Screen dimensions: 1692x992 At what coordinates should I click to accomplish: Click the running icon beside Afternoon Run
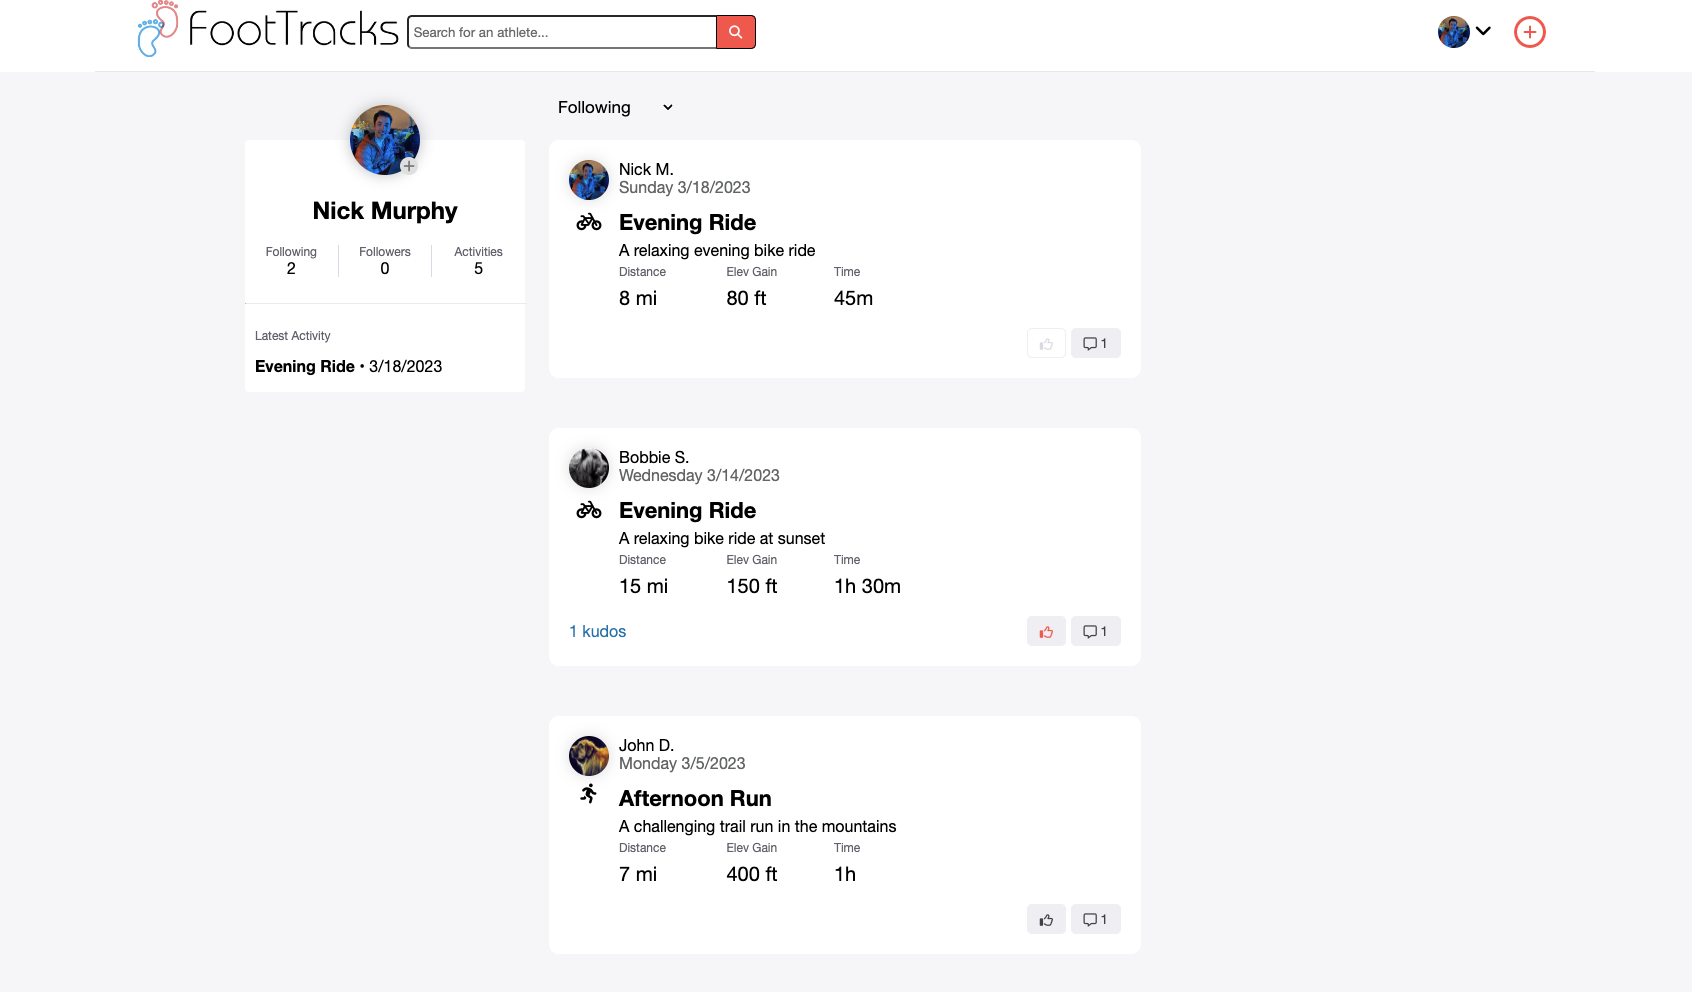[589, 794]
